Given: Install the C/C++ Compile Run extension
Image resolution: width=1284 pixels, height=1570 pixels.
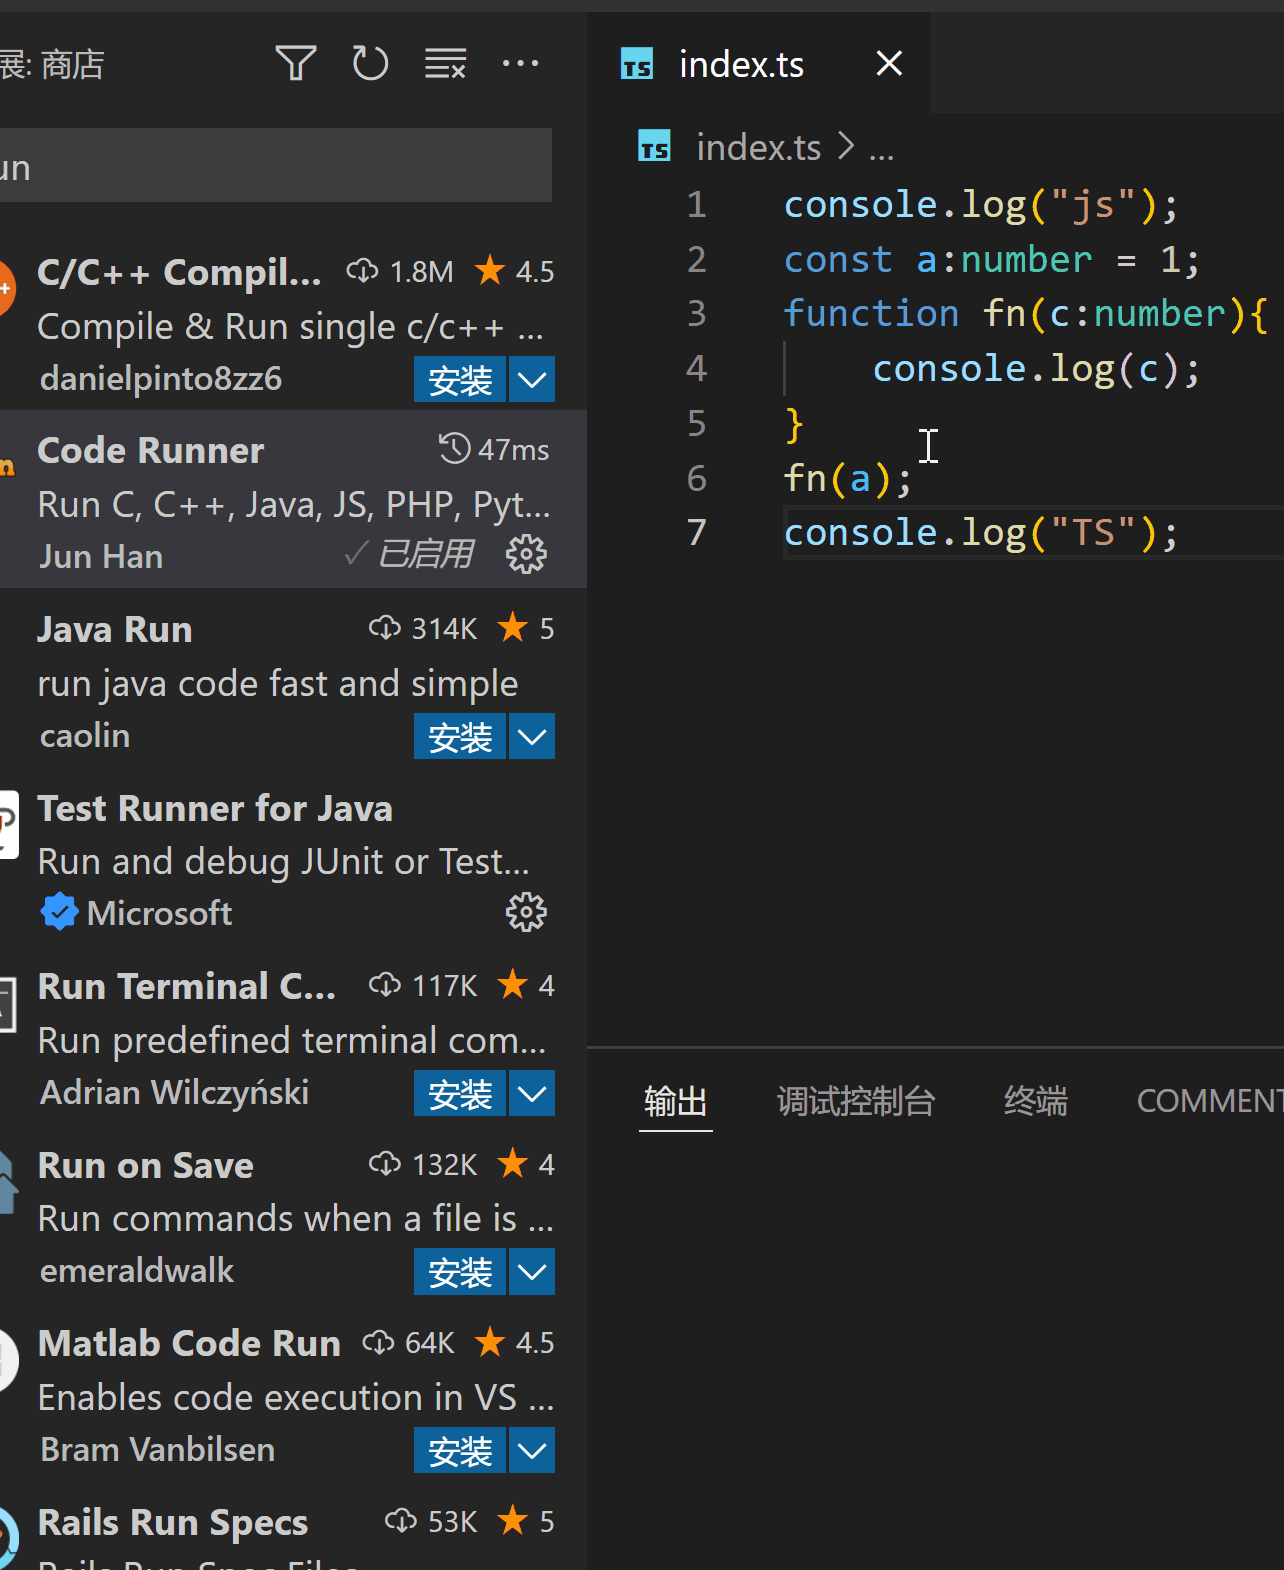Looking at the screenshot, I should (460, 380).
